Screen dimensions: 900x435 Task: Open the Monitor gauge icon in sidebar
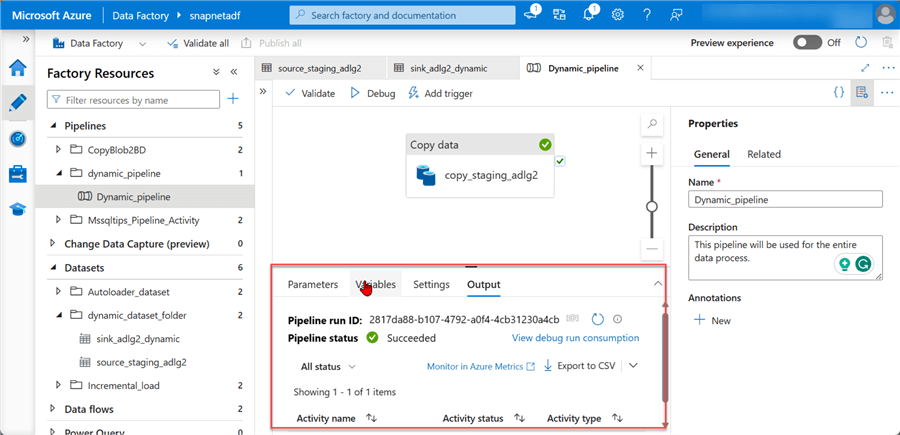click(18, 139)
